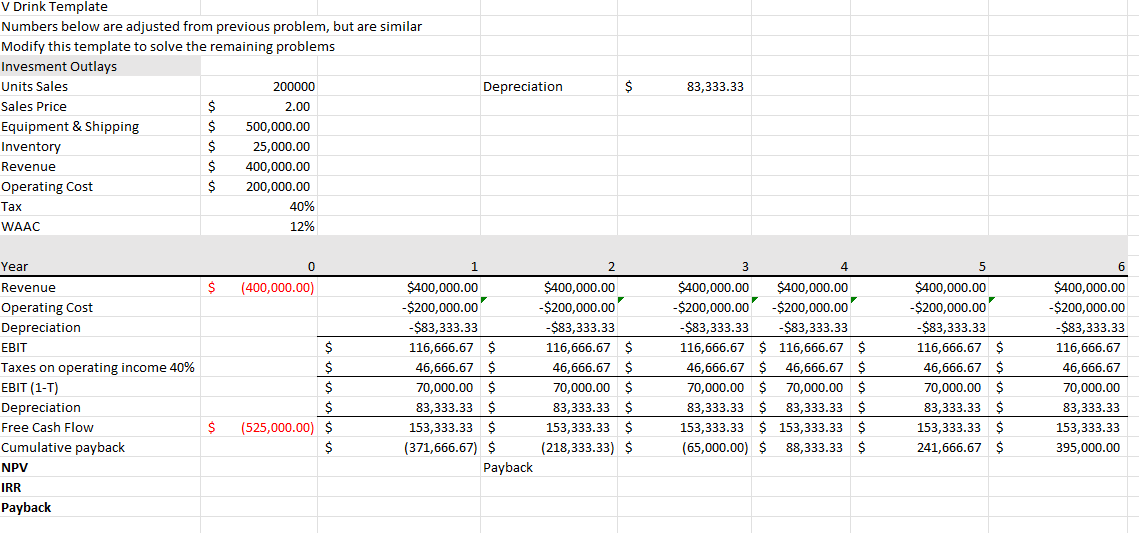Select the Year 6 column header
Viewport: 1139px width, 533px height.
click(1121, 266)
